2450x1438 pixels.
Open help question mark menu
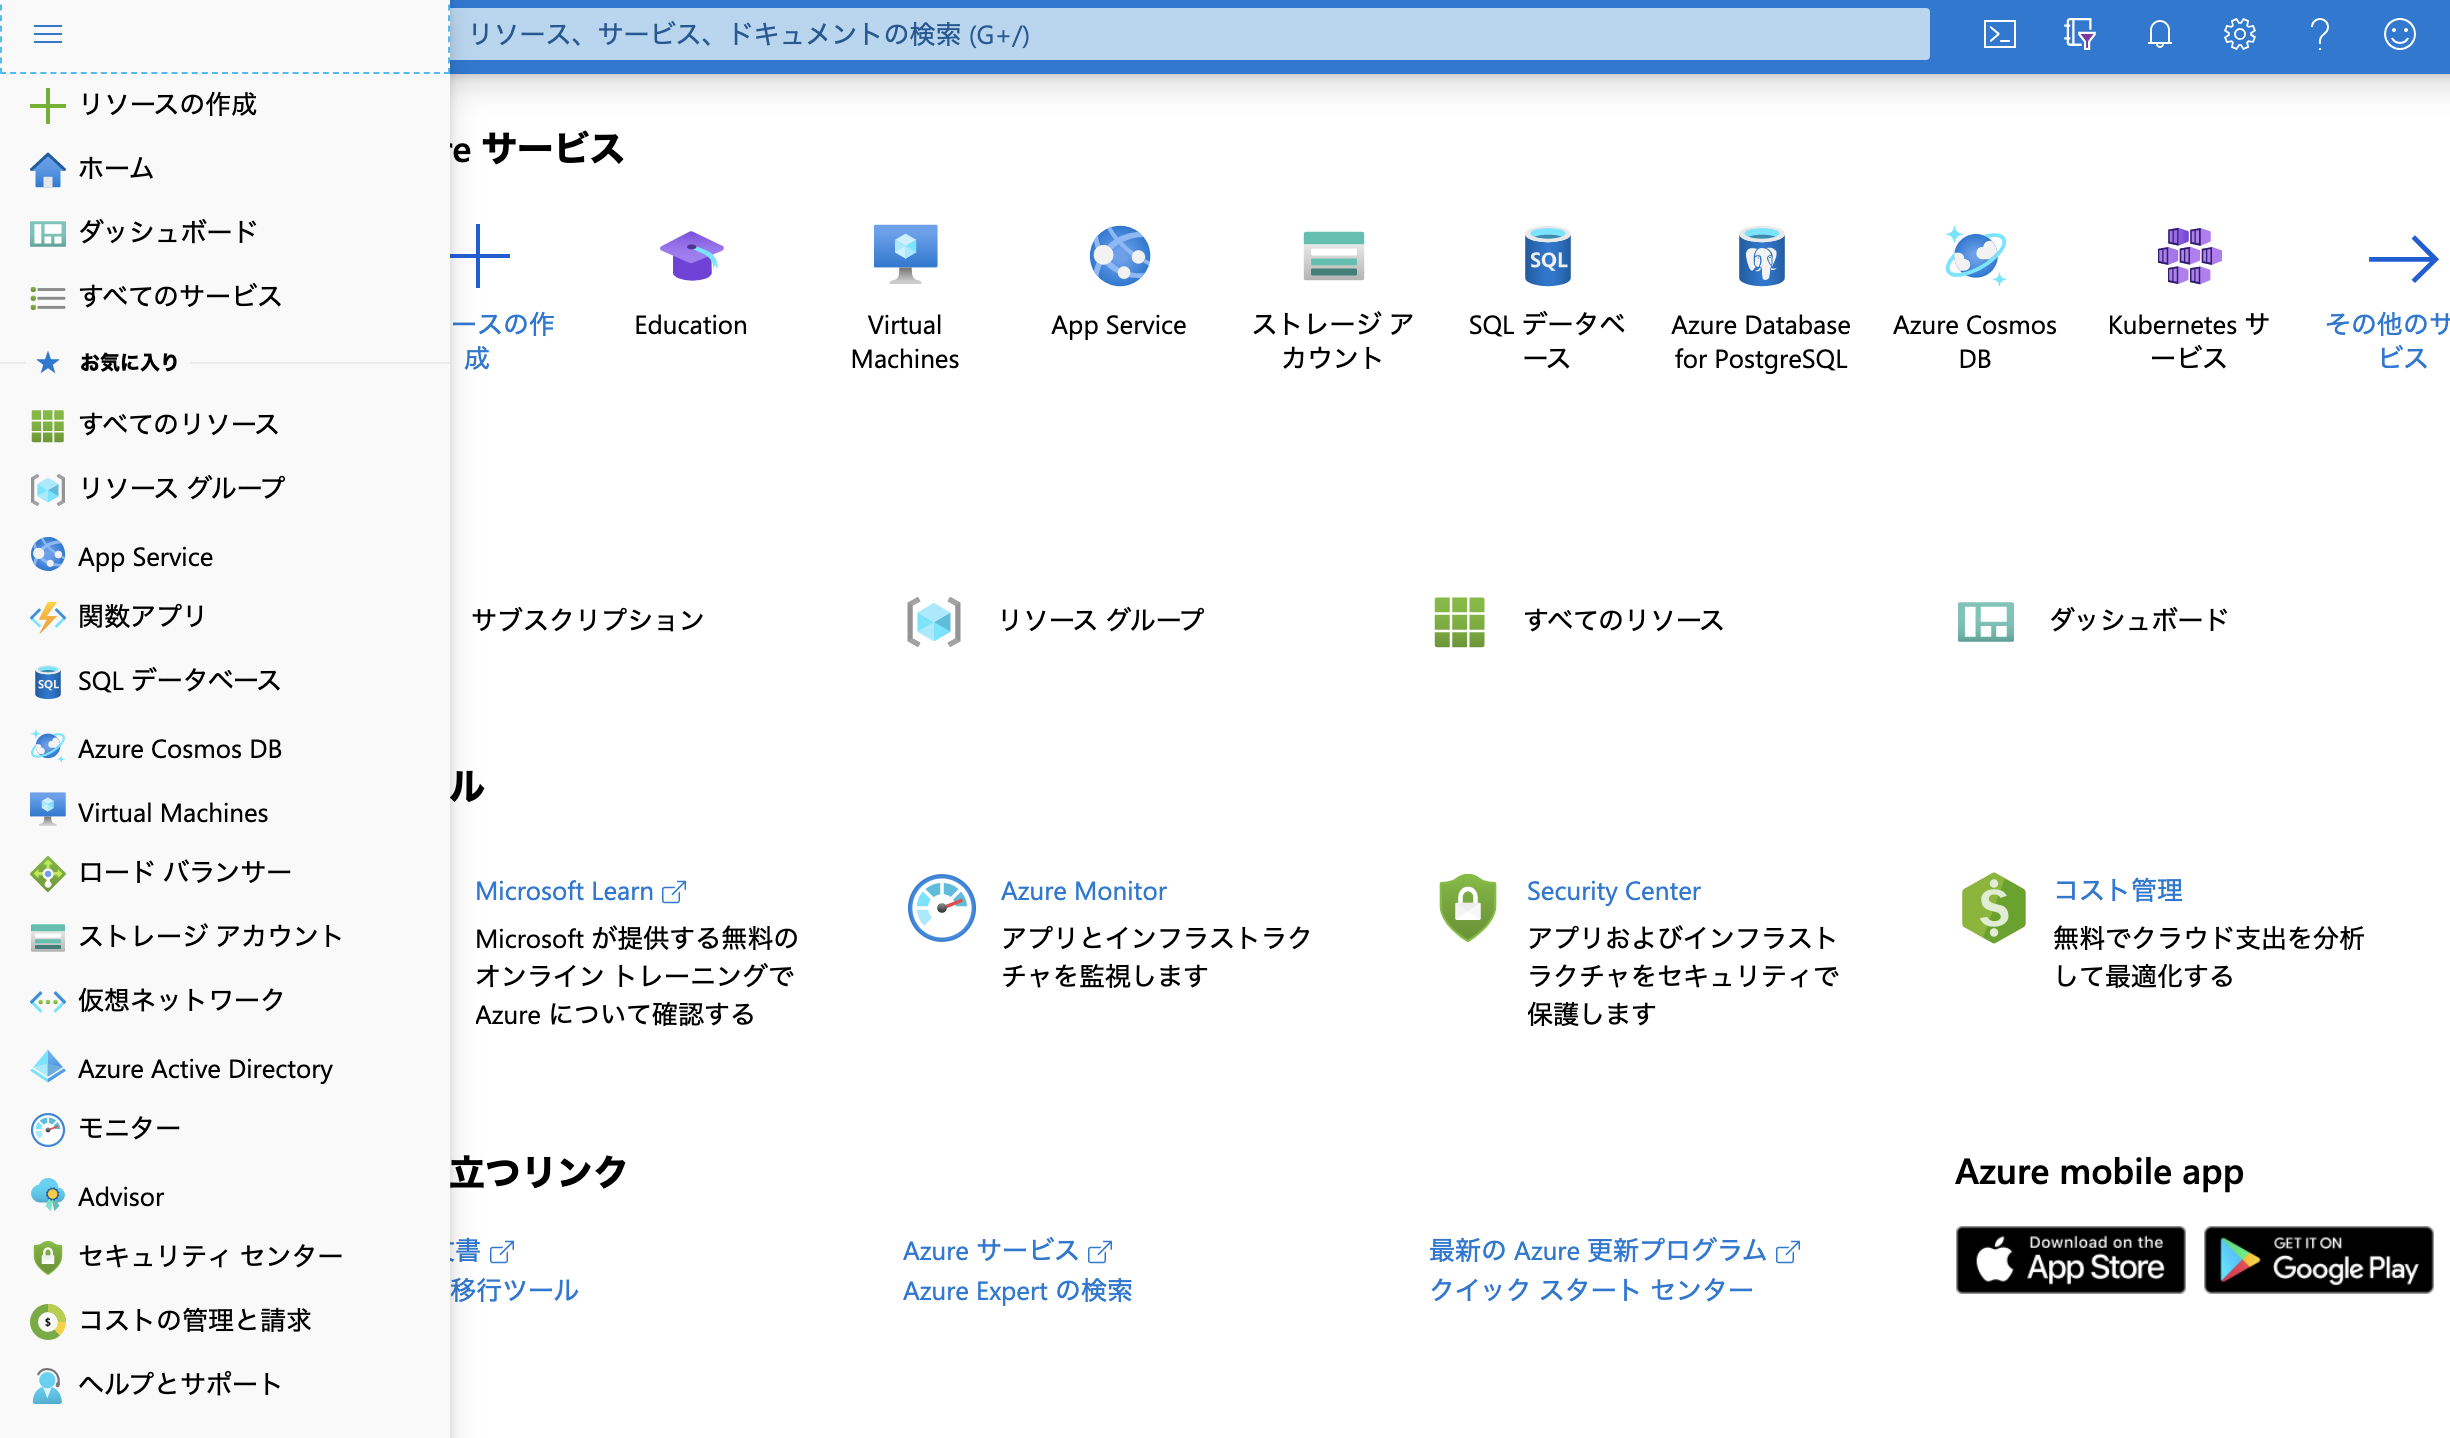(x=2319, y=35)
